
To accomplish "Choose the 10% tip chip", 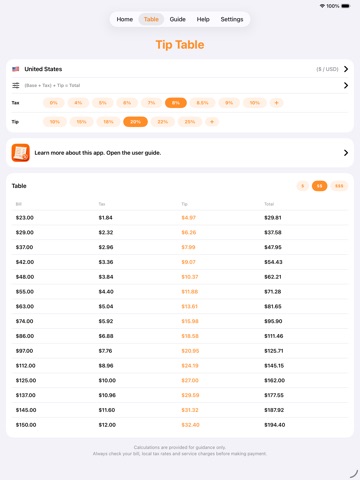I will pyautogui.click(x=55, y=122).
